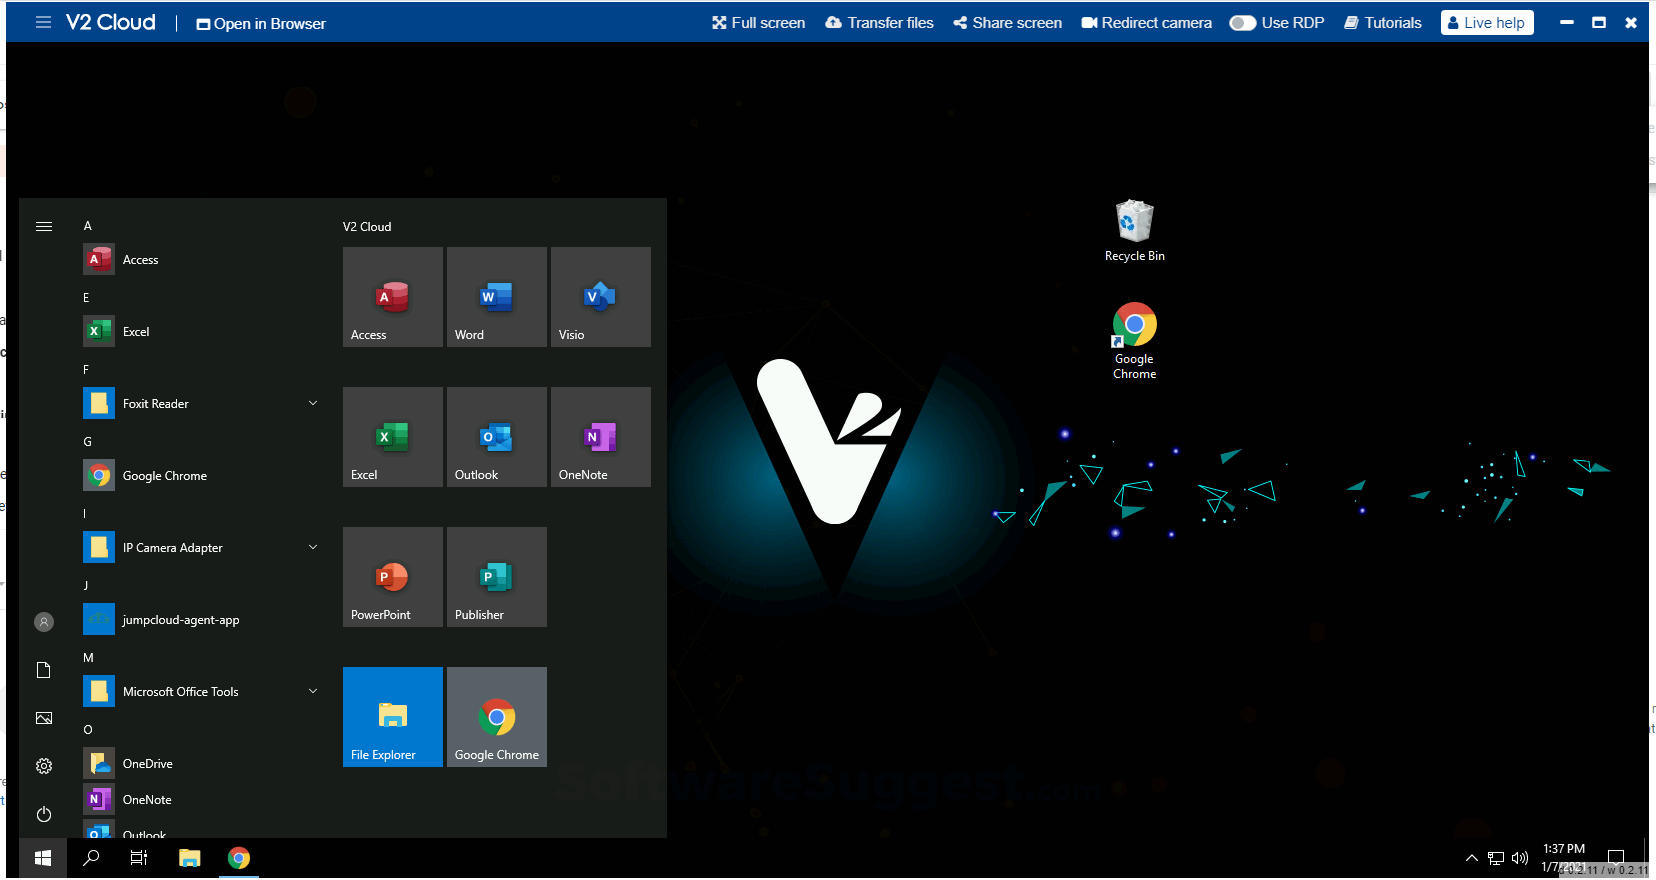Screen dimensions: 1656x880
Task: Open Settings from the Start menu sidebar
Action: [x=44, y=766]
